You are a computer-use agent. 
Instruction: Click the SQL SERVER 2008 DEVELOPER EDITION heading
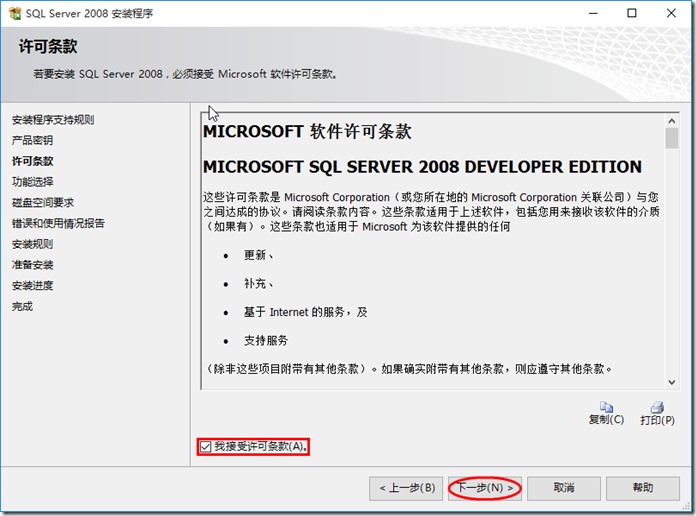[x=422, y=167]
